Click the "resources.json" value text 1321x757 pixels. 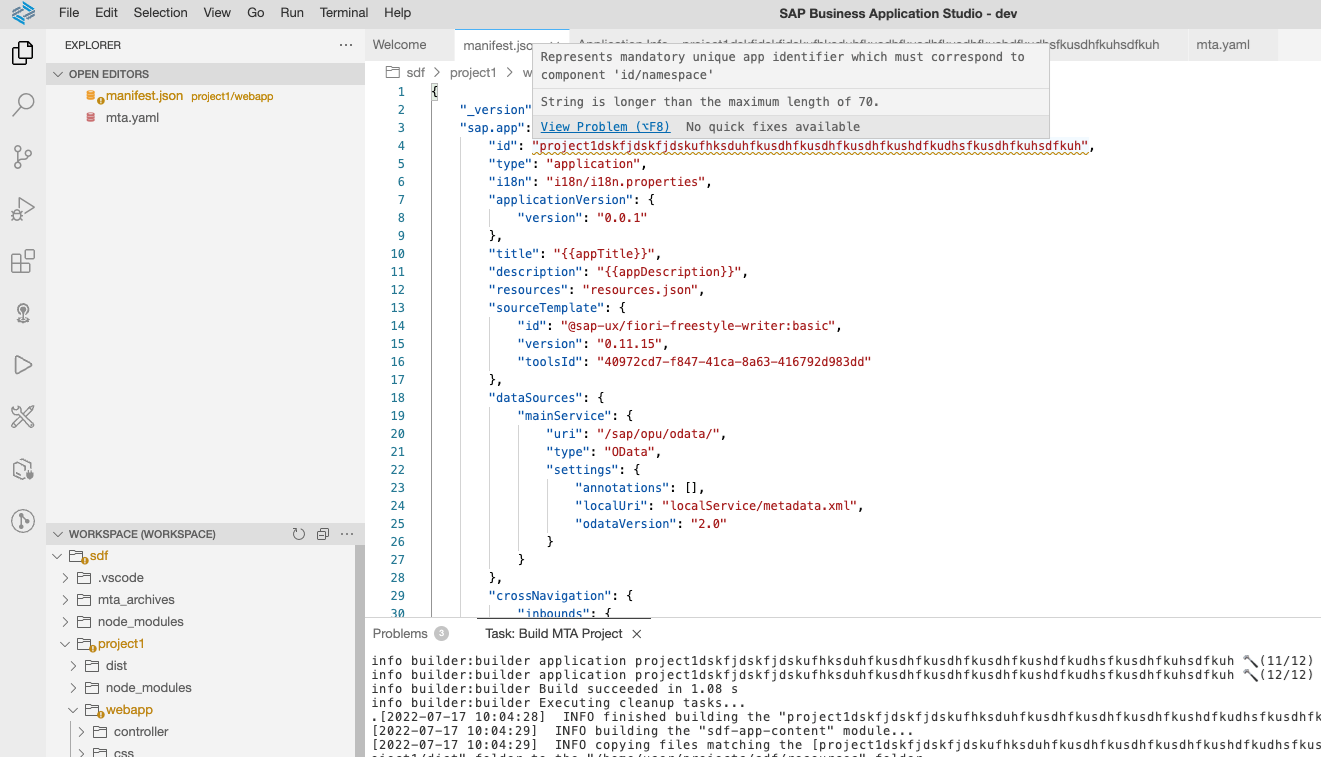click(640, 290)
